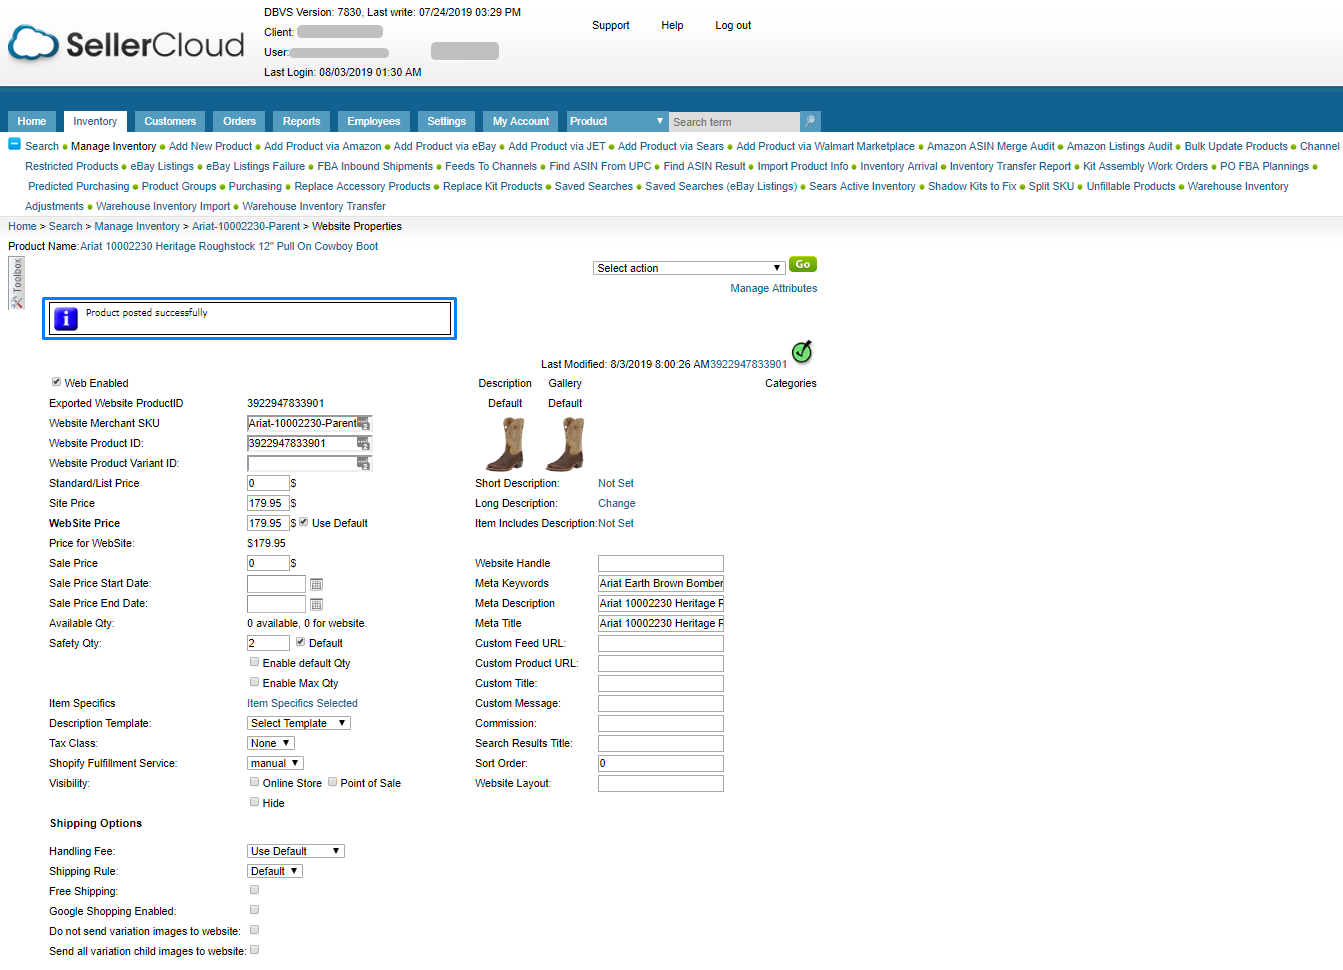Check Google Shopping Enabled checkbox
Viewport: 1343px width, 970px height.
(254, 910)
